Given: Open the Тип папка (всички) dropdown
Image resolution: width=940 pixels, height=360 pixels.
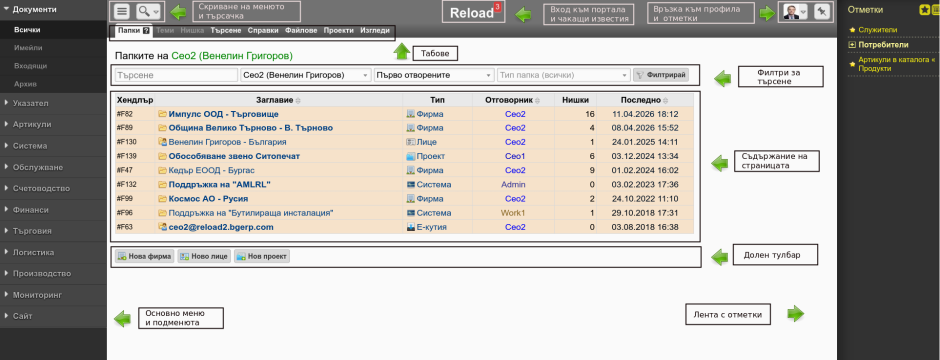Looking at the screenshot, I should pos(563,75).
